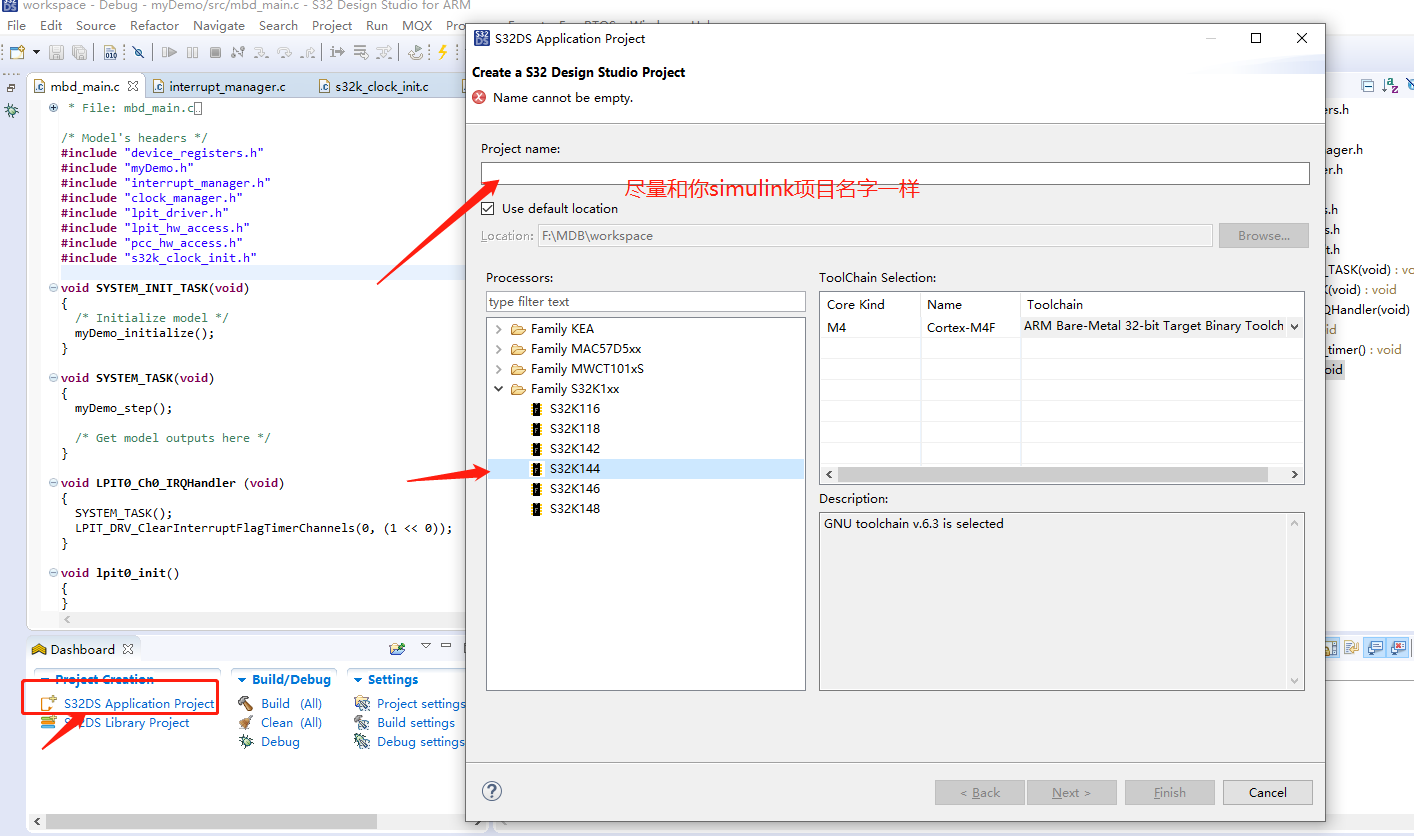The height and width of the screenshot is (836, 1414).
Task: Click the Help question mark icon in dialog
Action: point(491,791)
